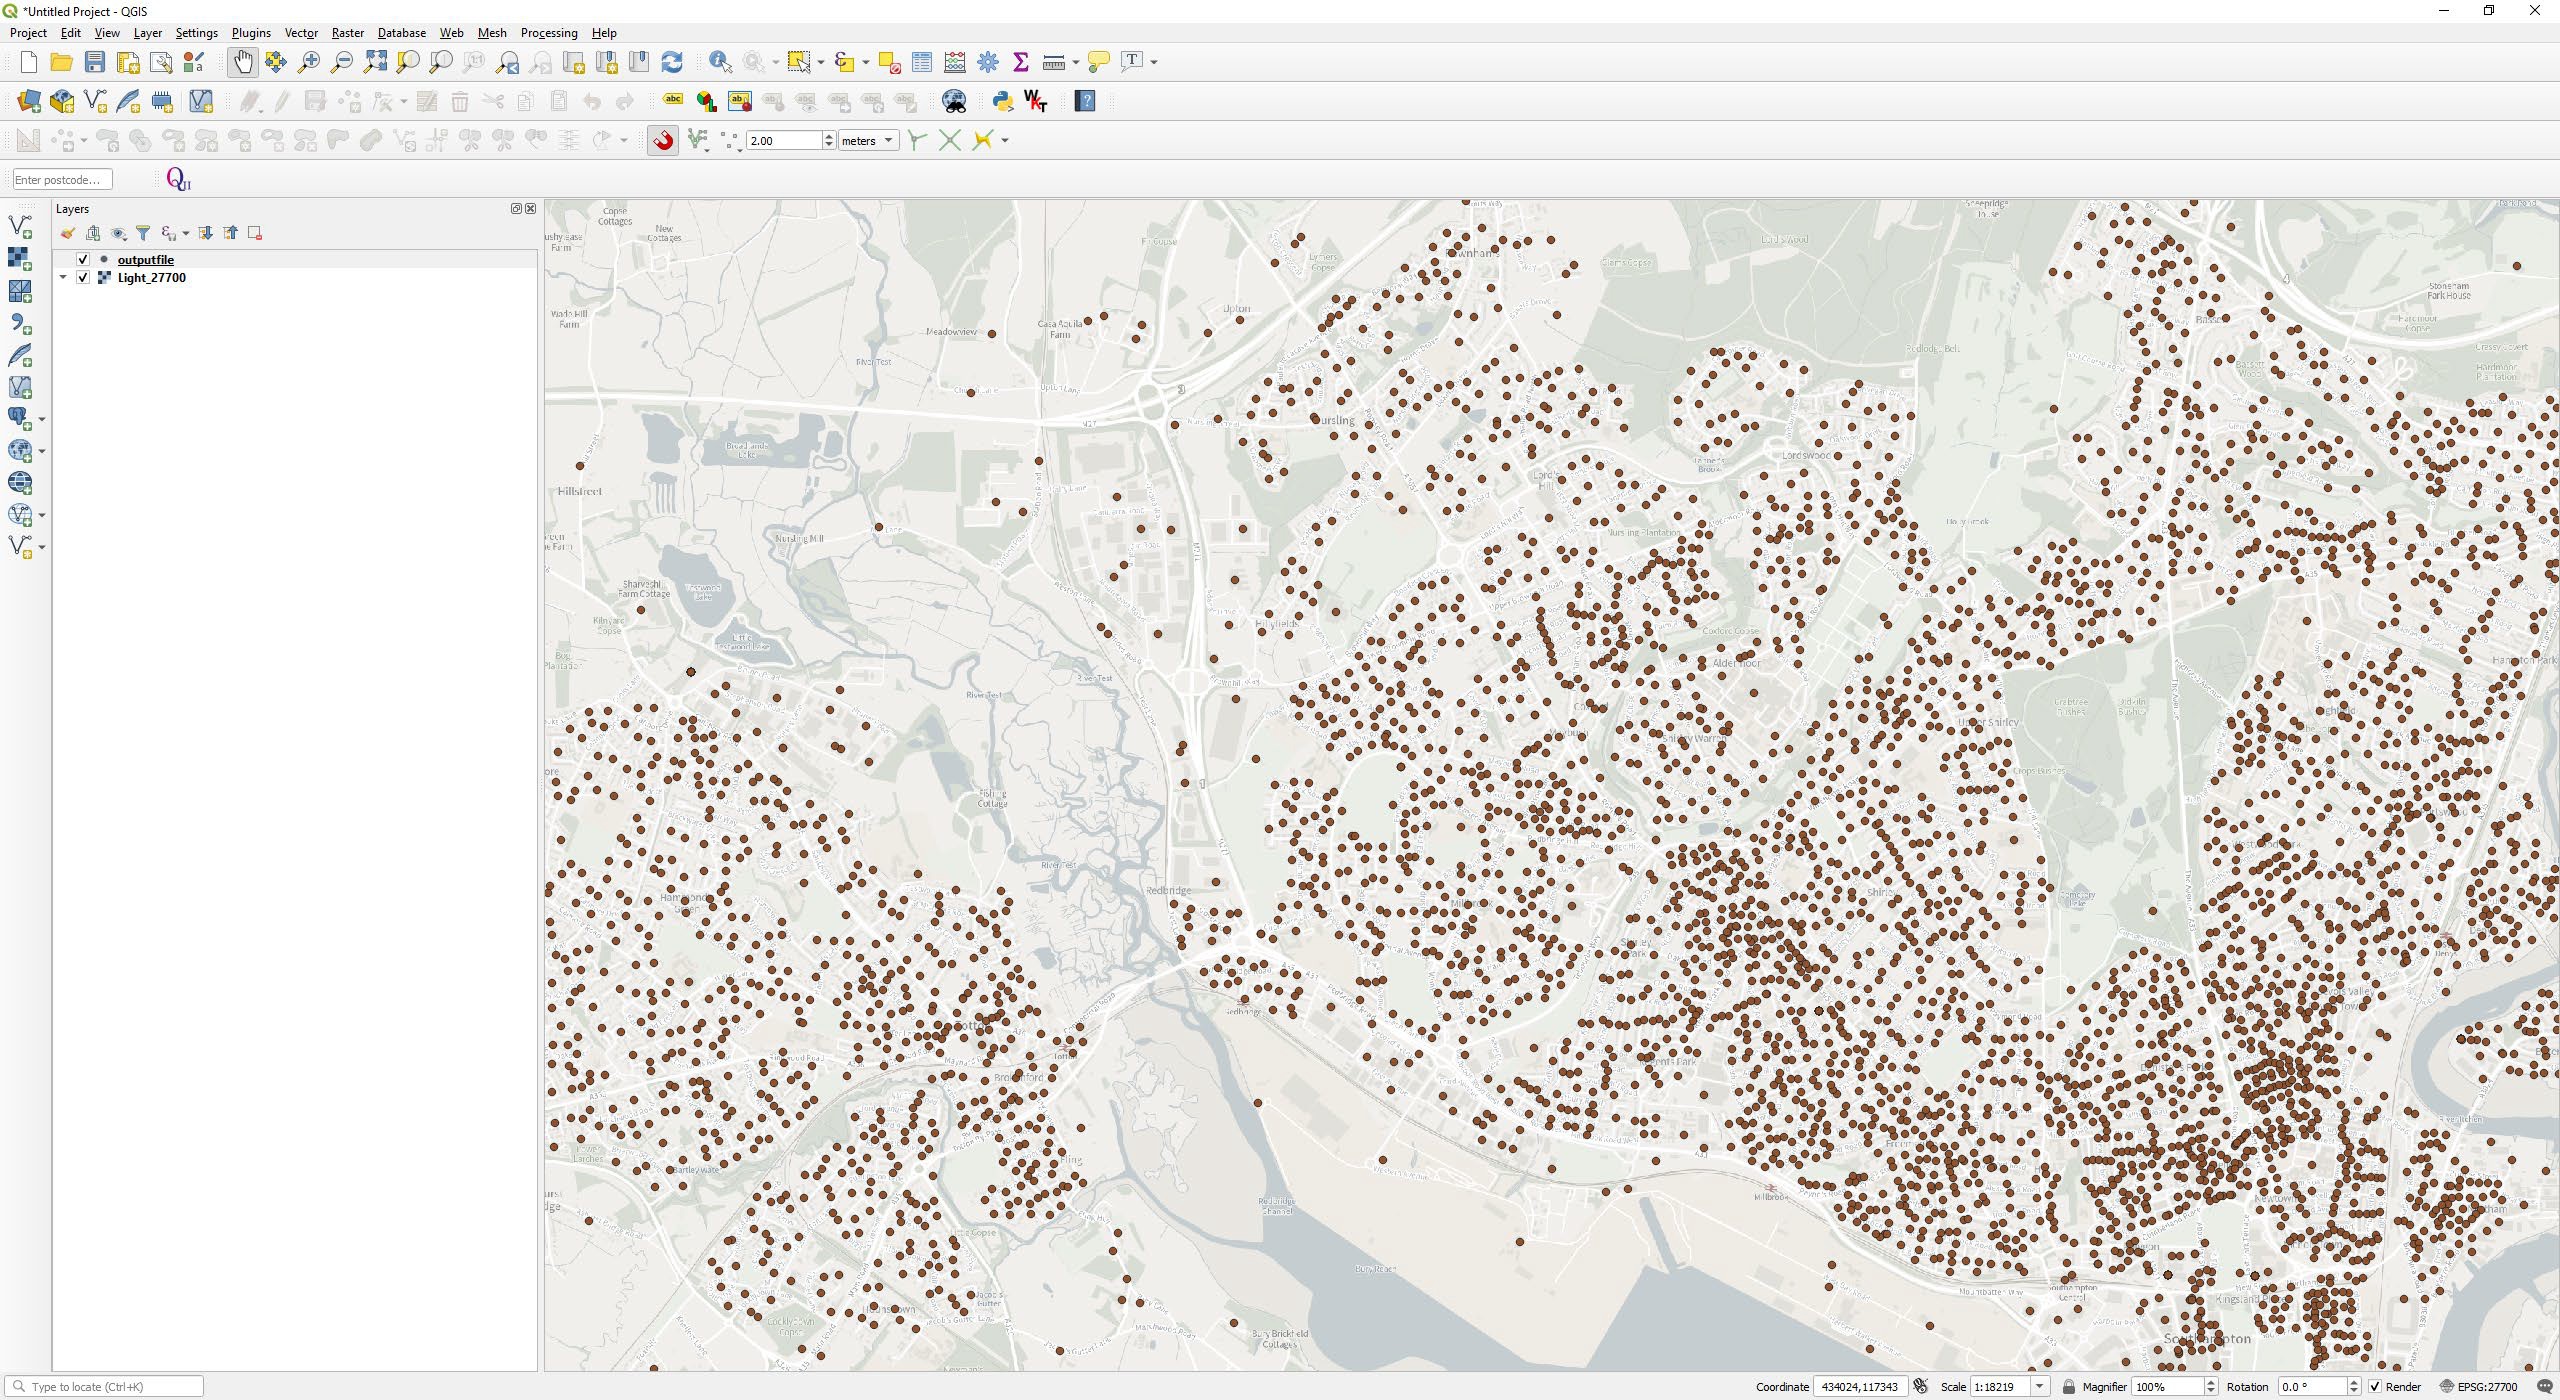The image size is (2560, 1400).
Task: Open the attribute table
Action: pos(922,62)
